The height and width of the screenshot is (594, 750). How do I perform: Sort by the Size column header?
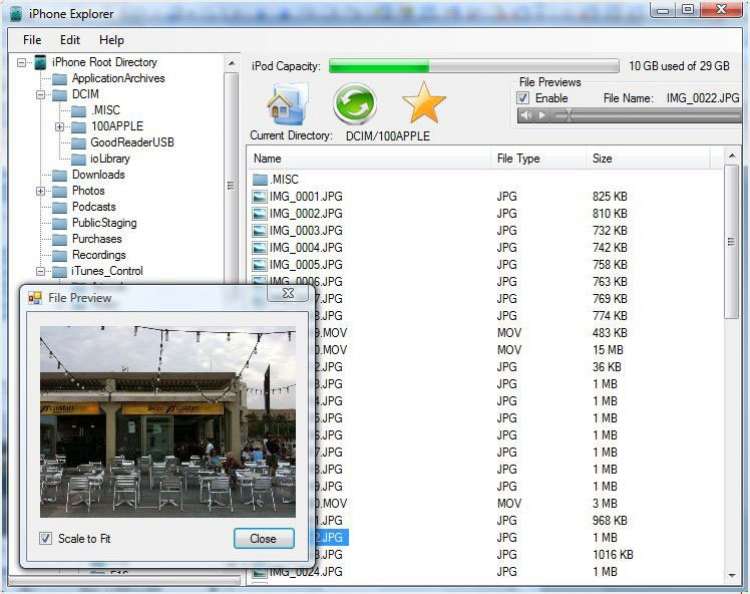[x=648, y=158]
